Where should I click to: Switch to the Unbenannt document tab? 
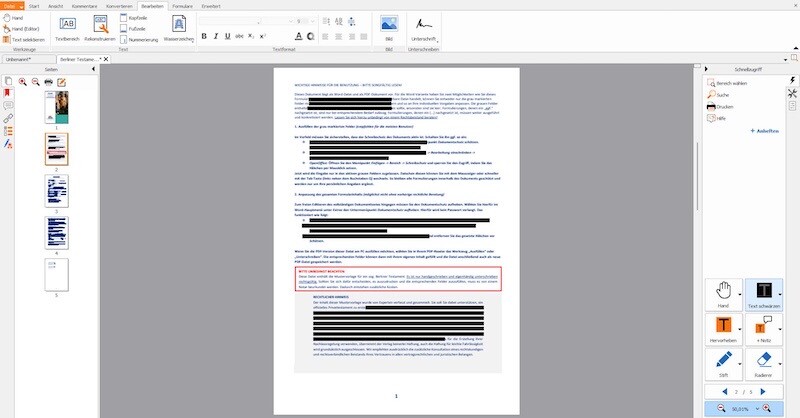28,59
